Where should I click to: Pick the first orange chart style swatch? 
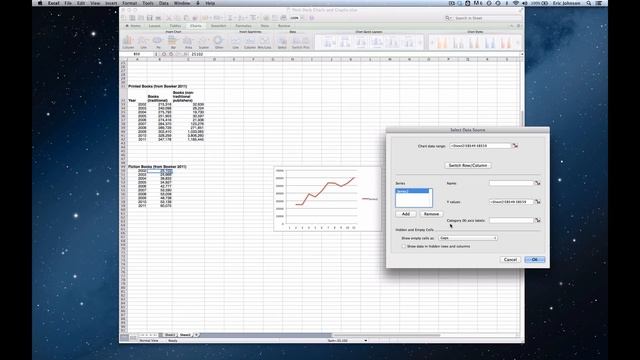(442, 42)
